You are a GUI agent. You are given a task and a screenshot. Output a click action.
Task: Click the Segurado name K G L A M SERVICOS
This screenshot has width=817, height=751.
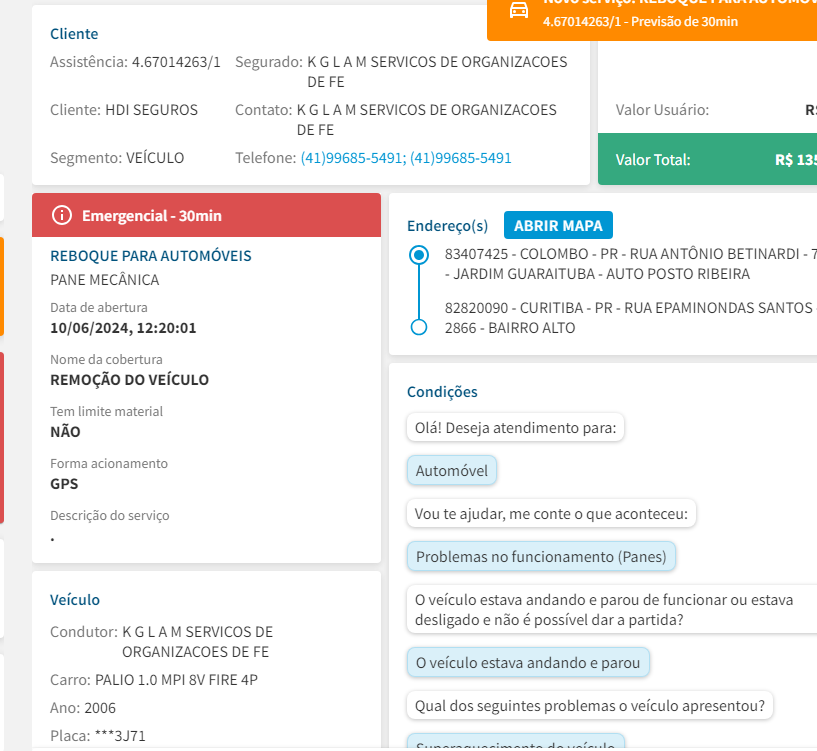pos(437,72)
